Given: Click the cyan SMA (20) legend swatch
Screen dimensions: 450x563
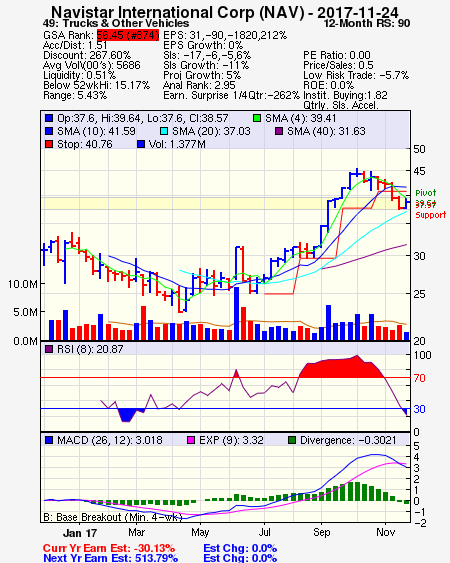Looking at the screenshot, I should point(164,131).
